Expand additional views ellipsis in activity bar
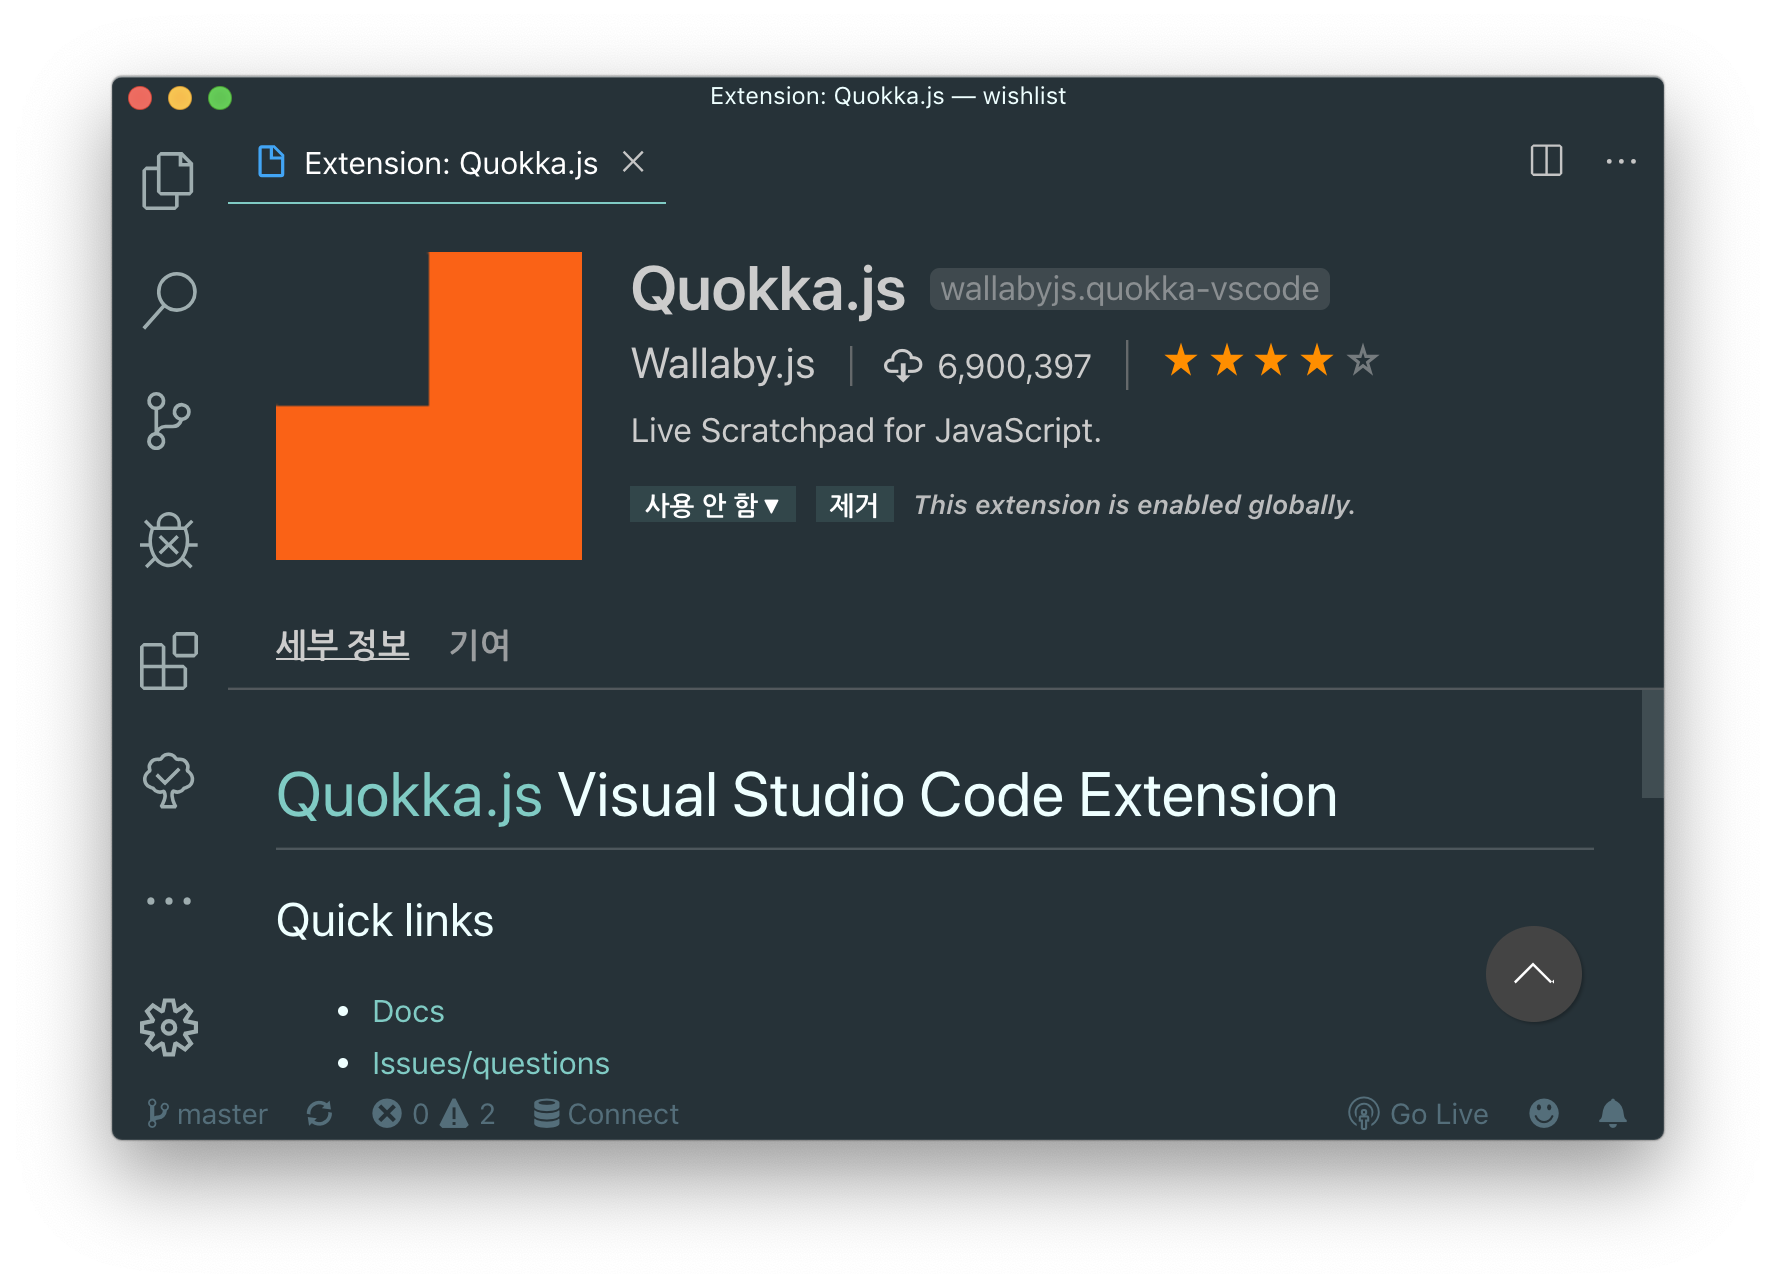The image size is (1776, 1288). pos(168,901)
